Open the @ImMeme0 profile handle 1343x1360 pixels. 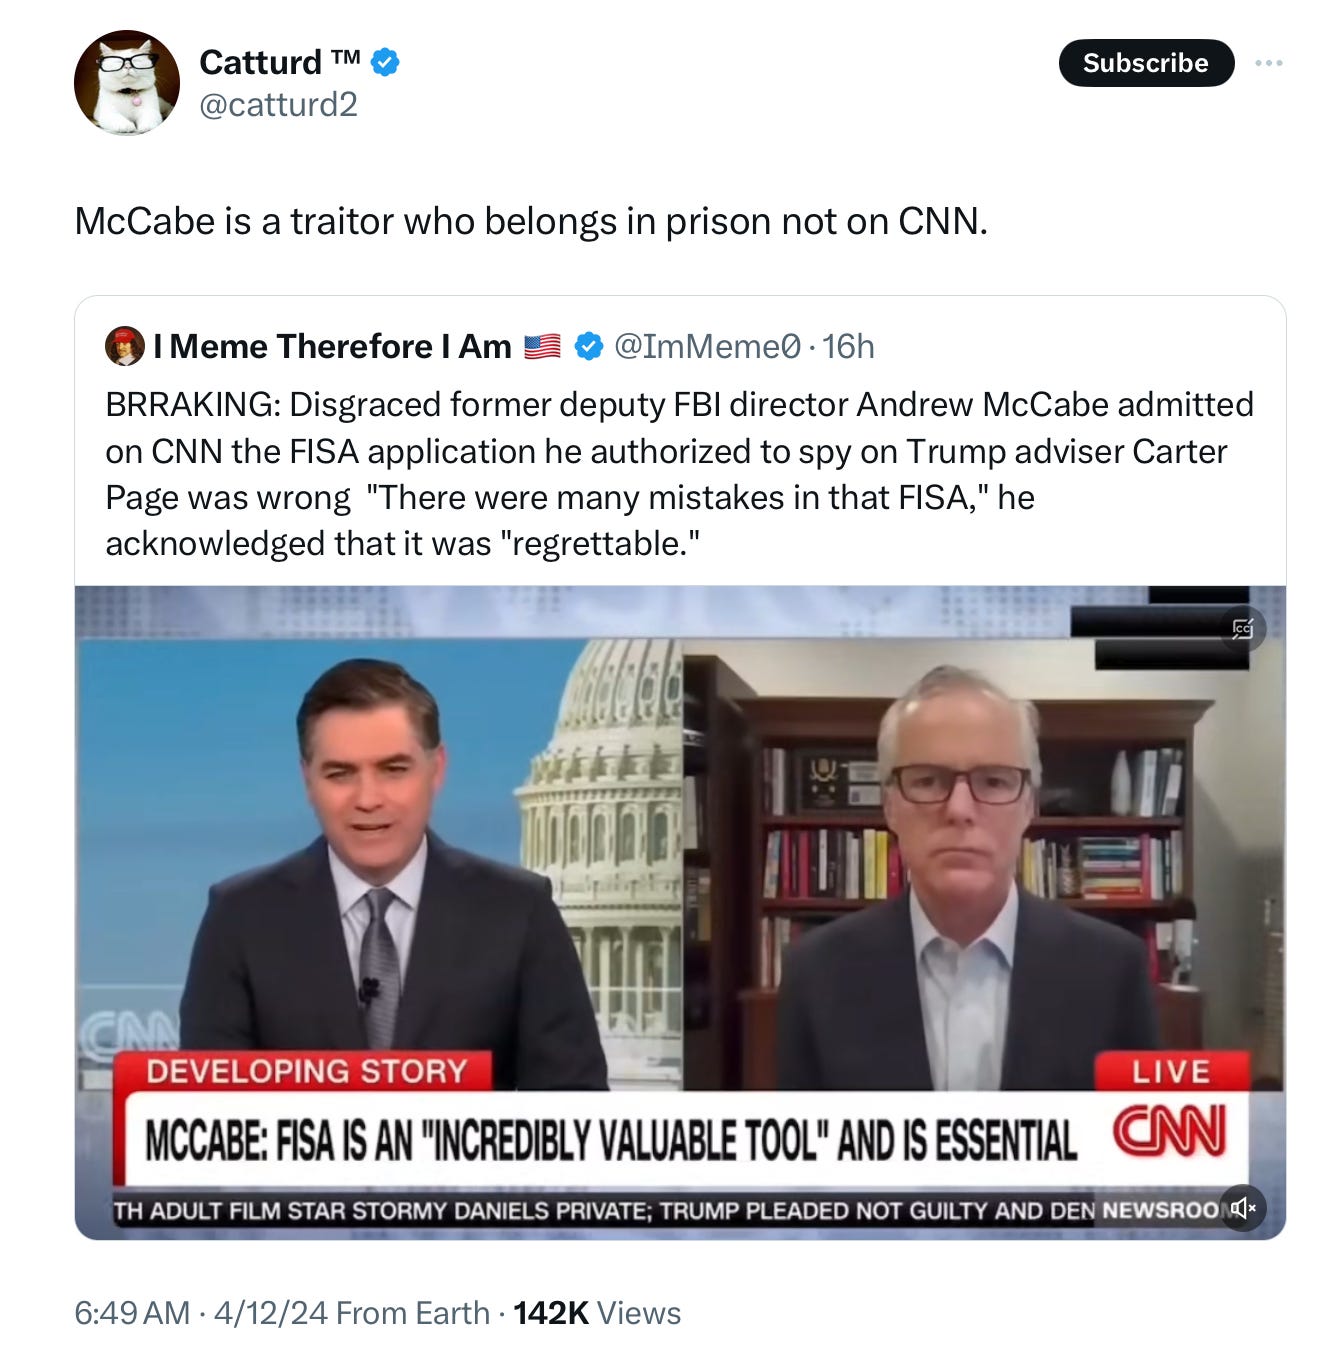coord(707,346)
